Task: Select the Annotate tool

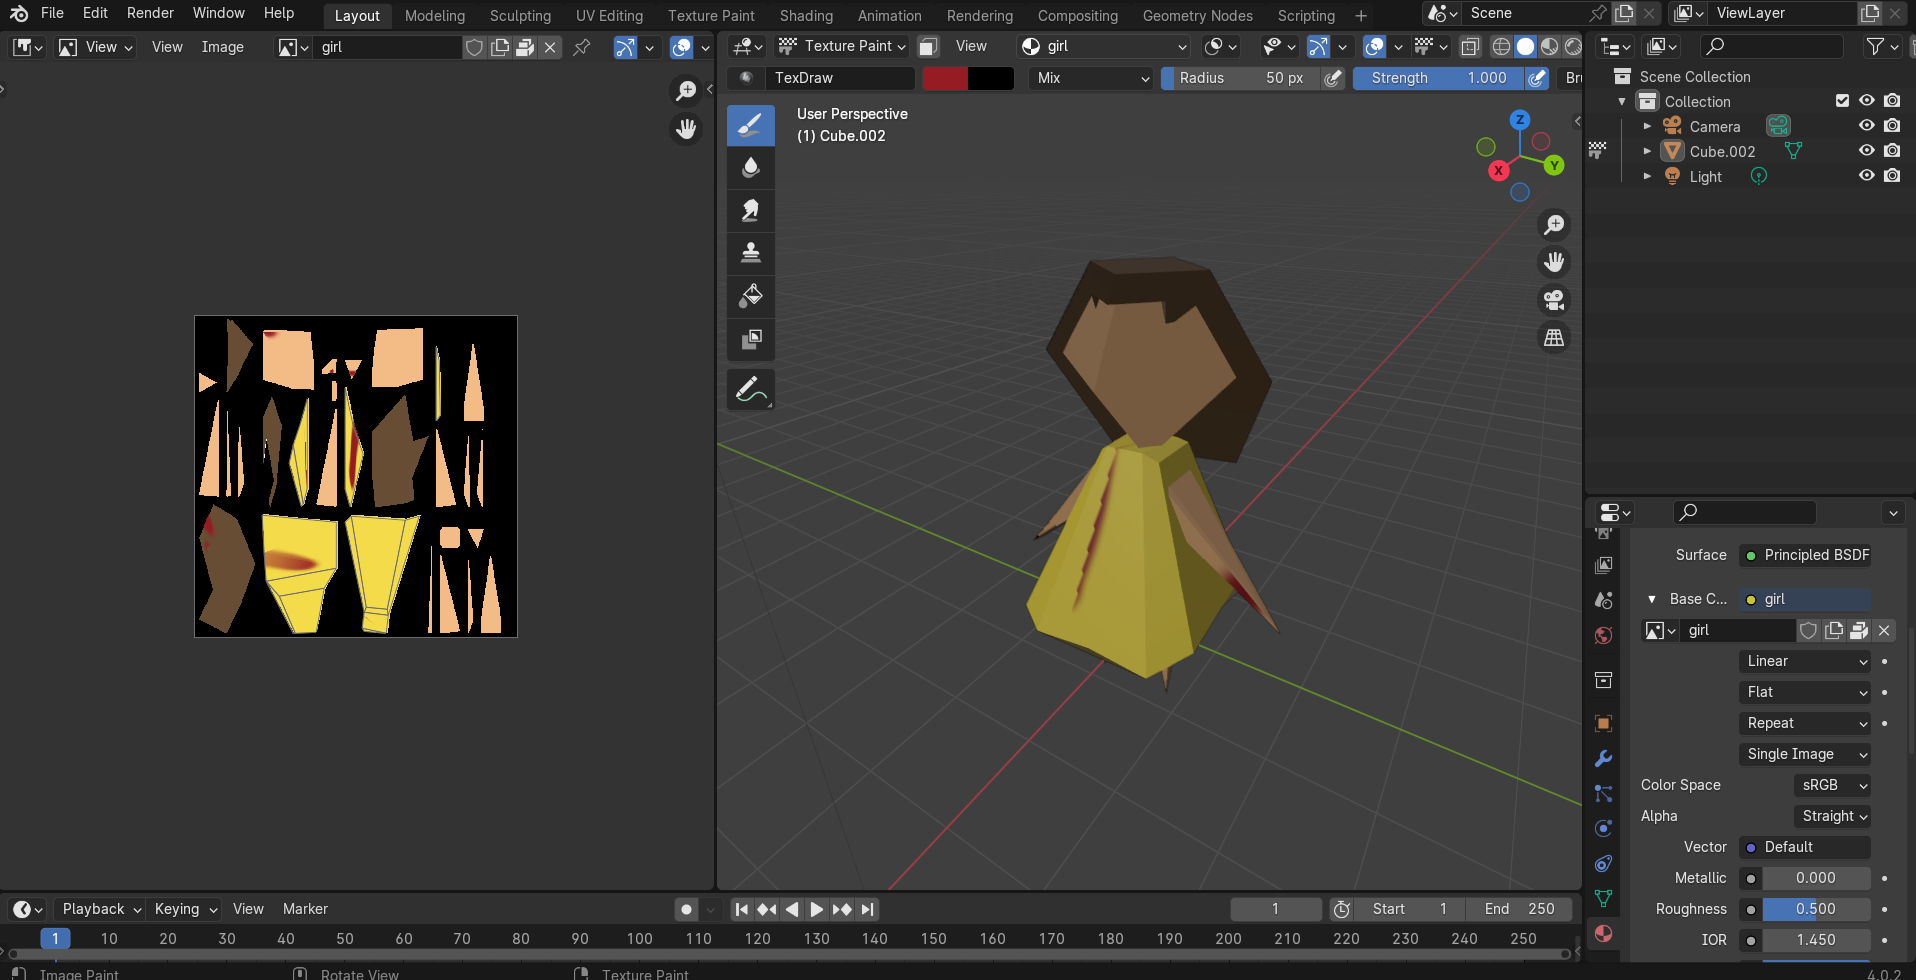Action: point(751,390)
